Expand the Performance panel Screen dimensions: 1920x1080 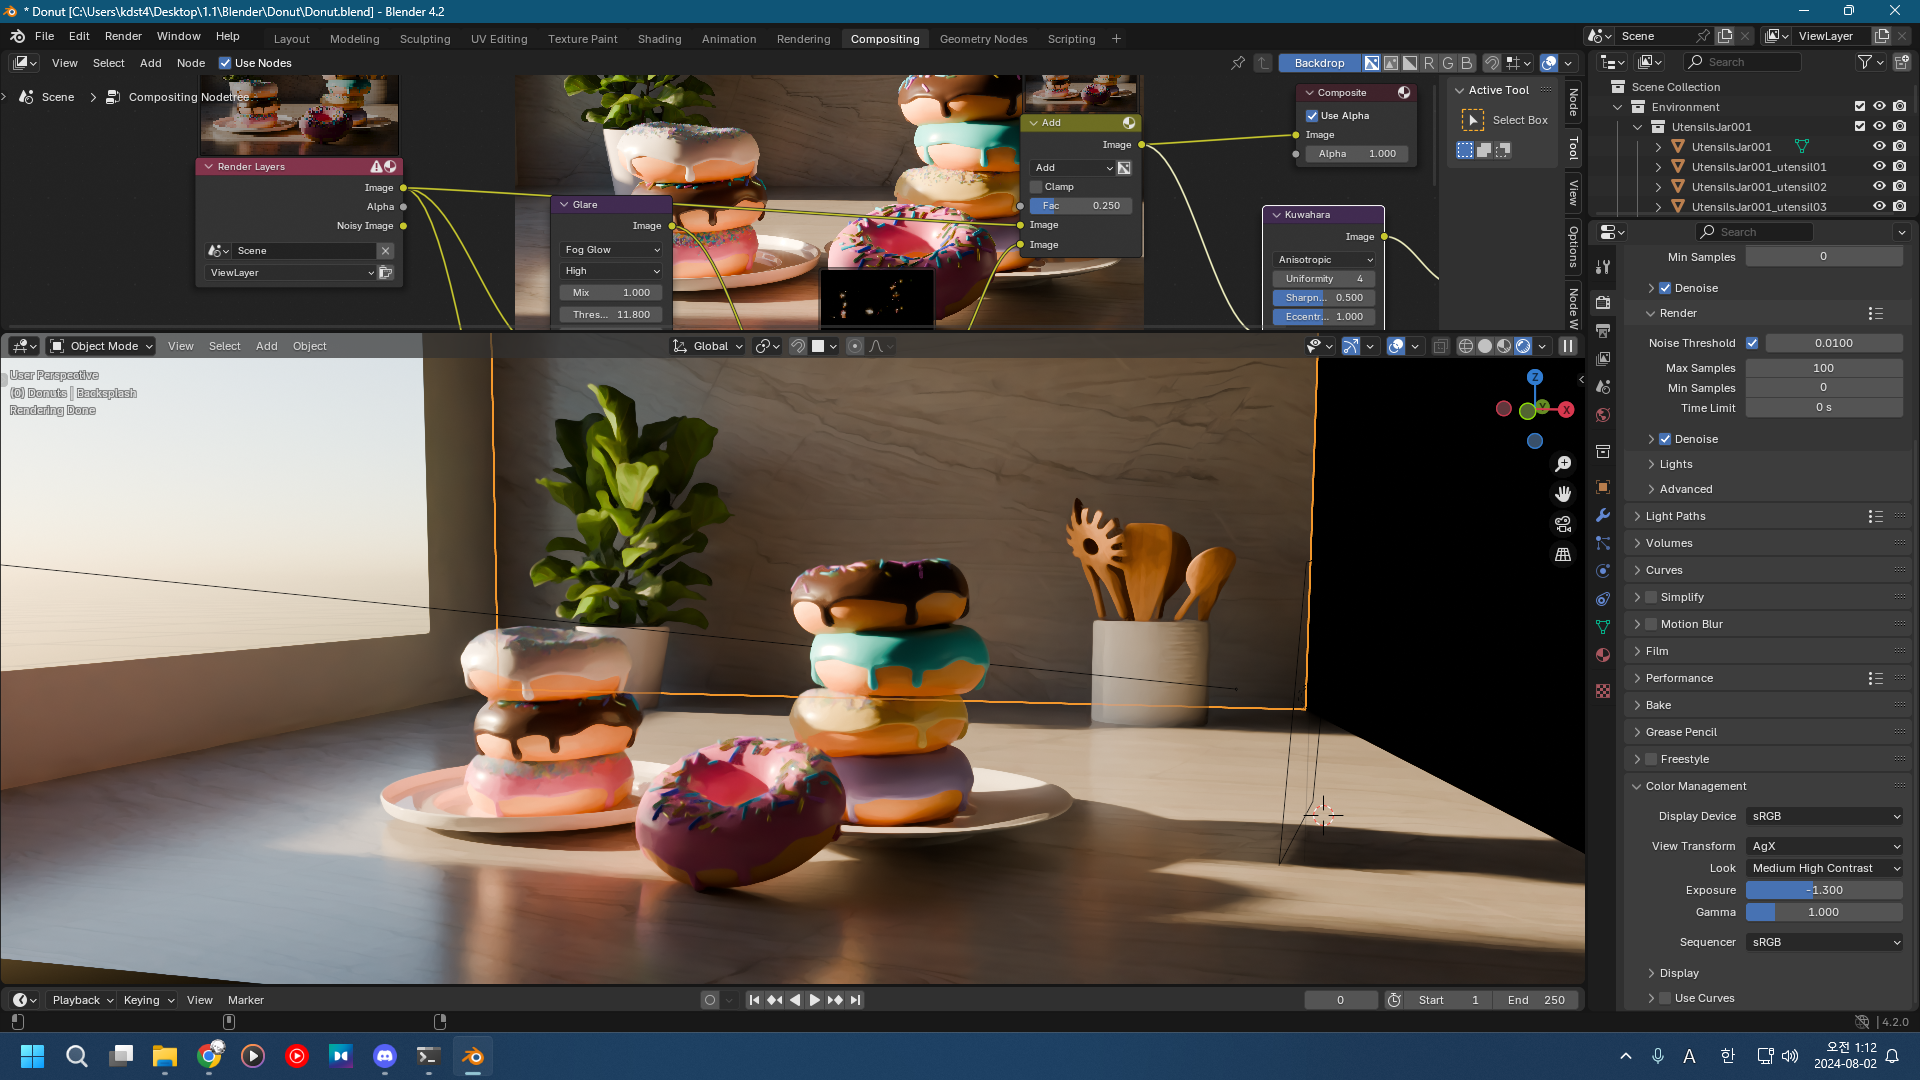(1679, 678)
